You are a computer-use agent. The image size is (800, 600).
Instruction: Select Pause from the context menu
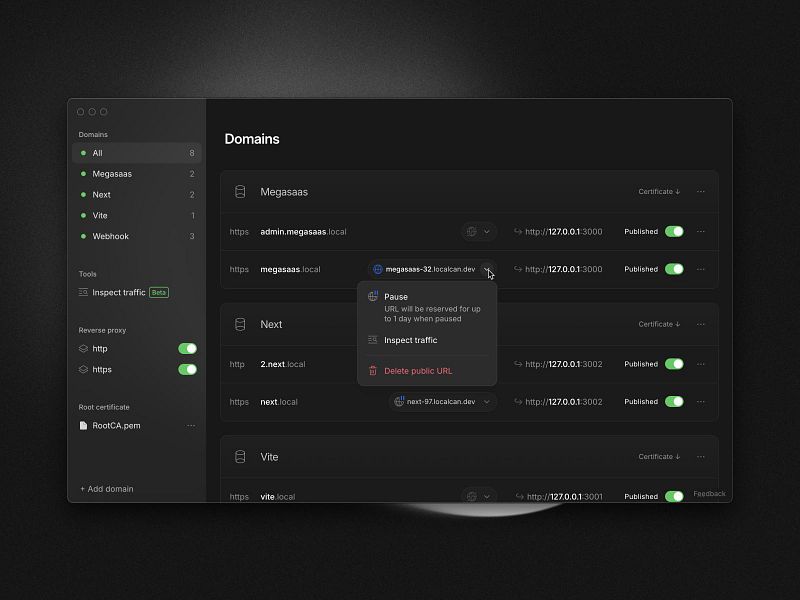click(x=396, y=296)
